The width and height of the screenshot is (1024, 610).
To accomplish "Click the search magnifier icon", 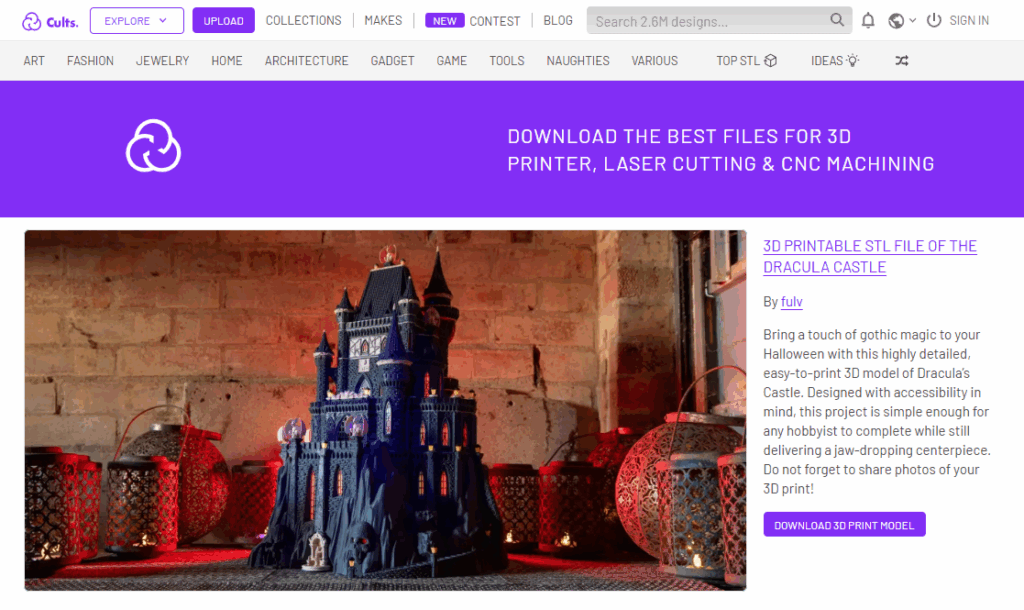I will click(x=837, y=20).
